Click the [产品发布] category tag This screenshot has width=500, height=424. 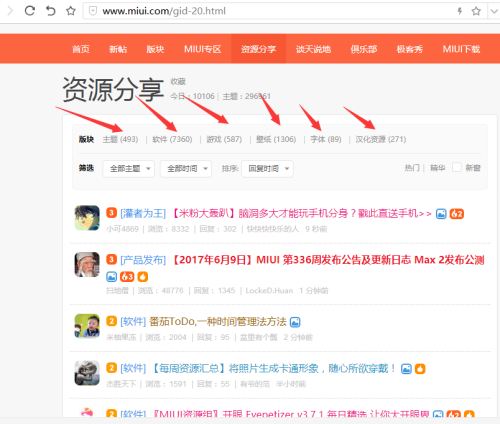click(143, 260)
